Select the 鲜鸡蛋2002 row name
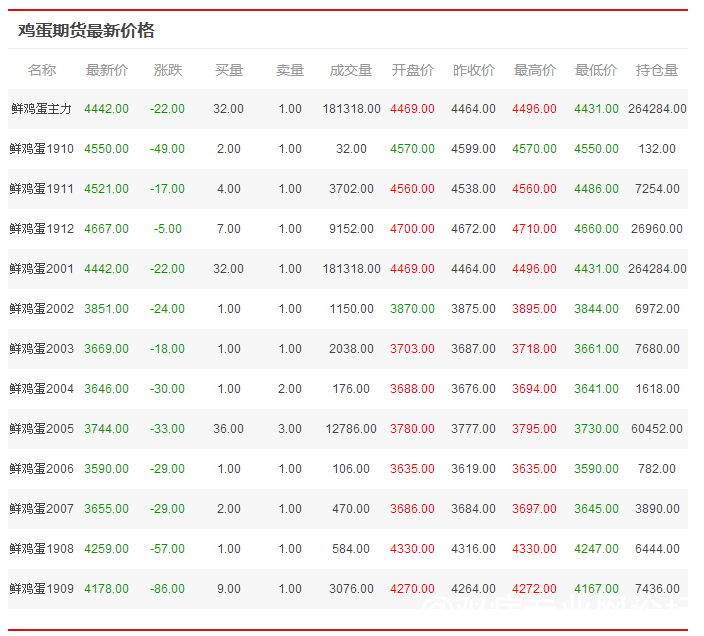The height and width of the screenshot is (636, 704). point(41,308)
